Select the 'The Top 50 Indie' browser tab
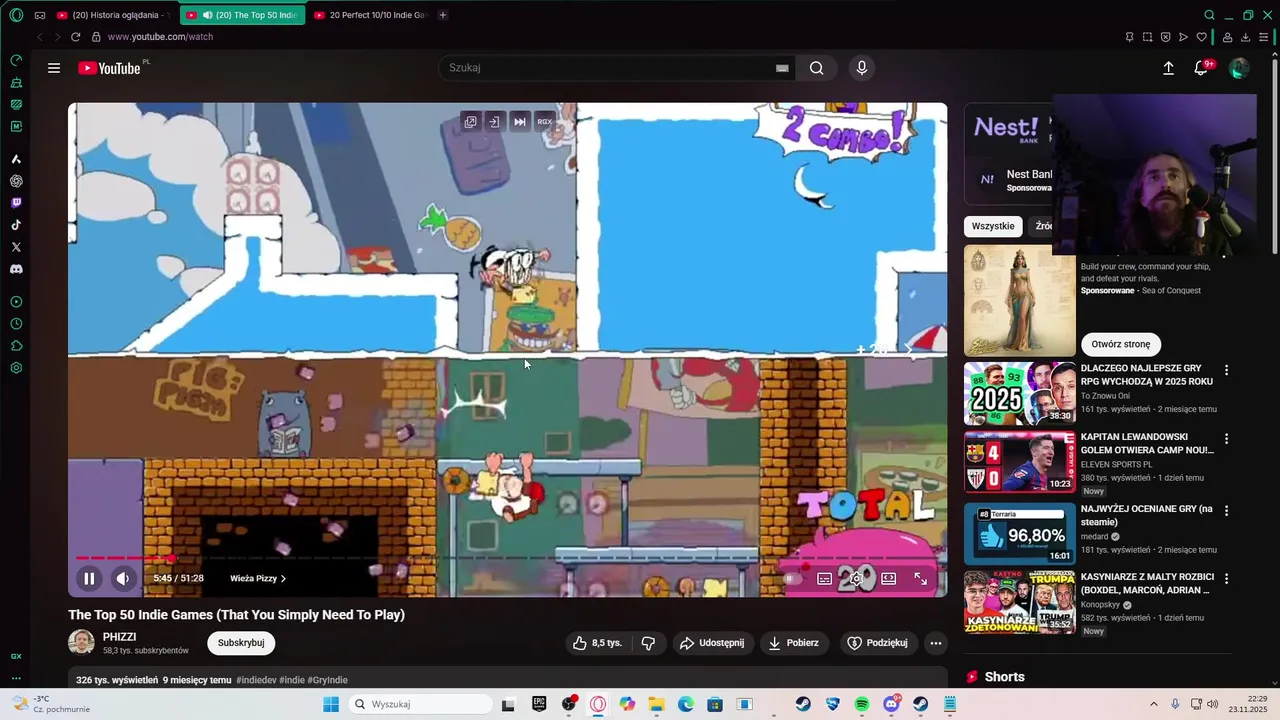This screenshot has width=1280, height=720. (x=243, y=15)
